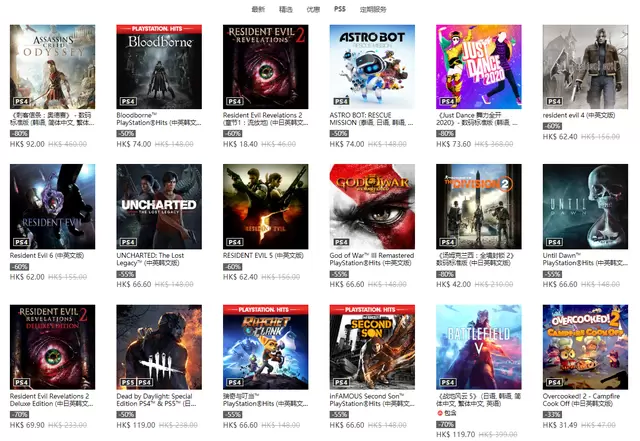This screenshot has width=640, height=441.
Task: Select the Battlefield V cover art
Action: coord(479,347)
